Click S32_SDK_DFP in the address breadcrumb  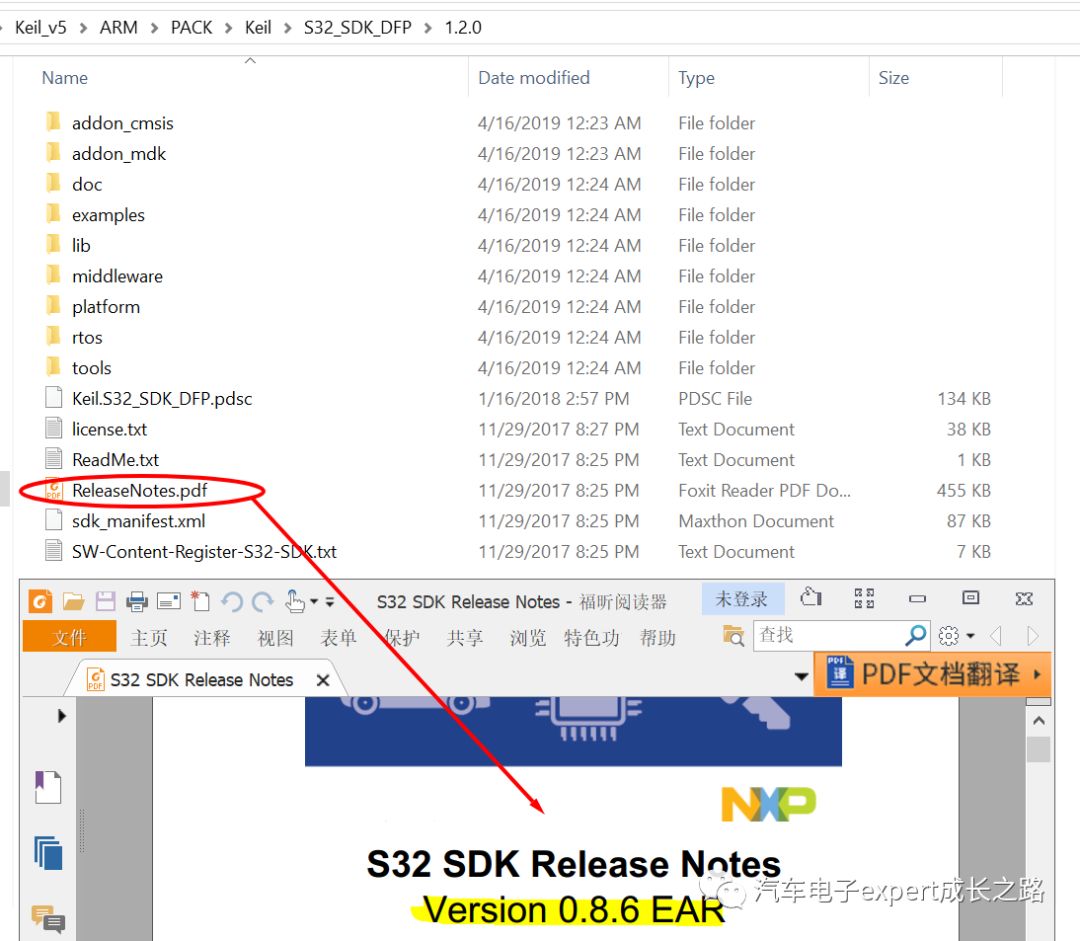tap(357, 28)
